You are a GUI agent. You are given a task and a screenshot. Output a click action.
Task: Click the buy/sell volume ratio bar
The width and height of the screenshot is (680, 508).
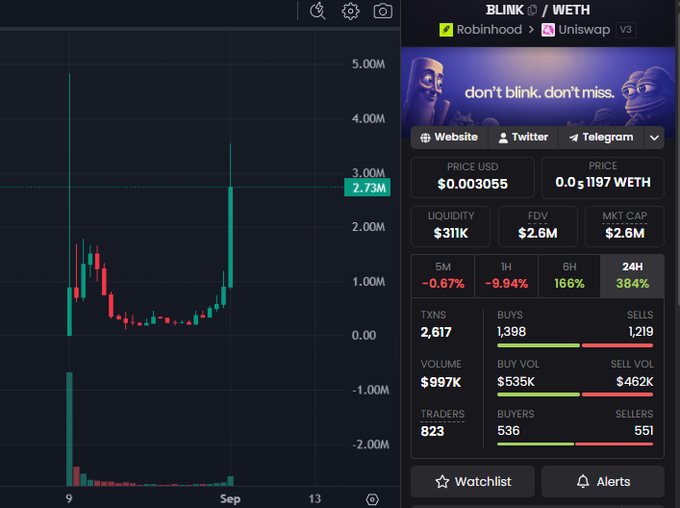(575, 395)
